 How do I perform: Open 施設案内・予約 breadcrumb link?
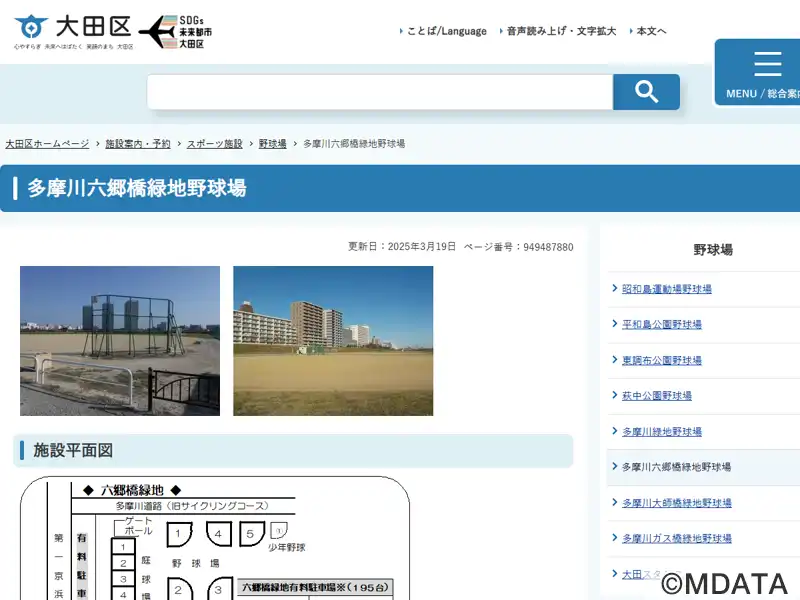tap(138, 144)
